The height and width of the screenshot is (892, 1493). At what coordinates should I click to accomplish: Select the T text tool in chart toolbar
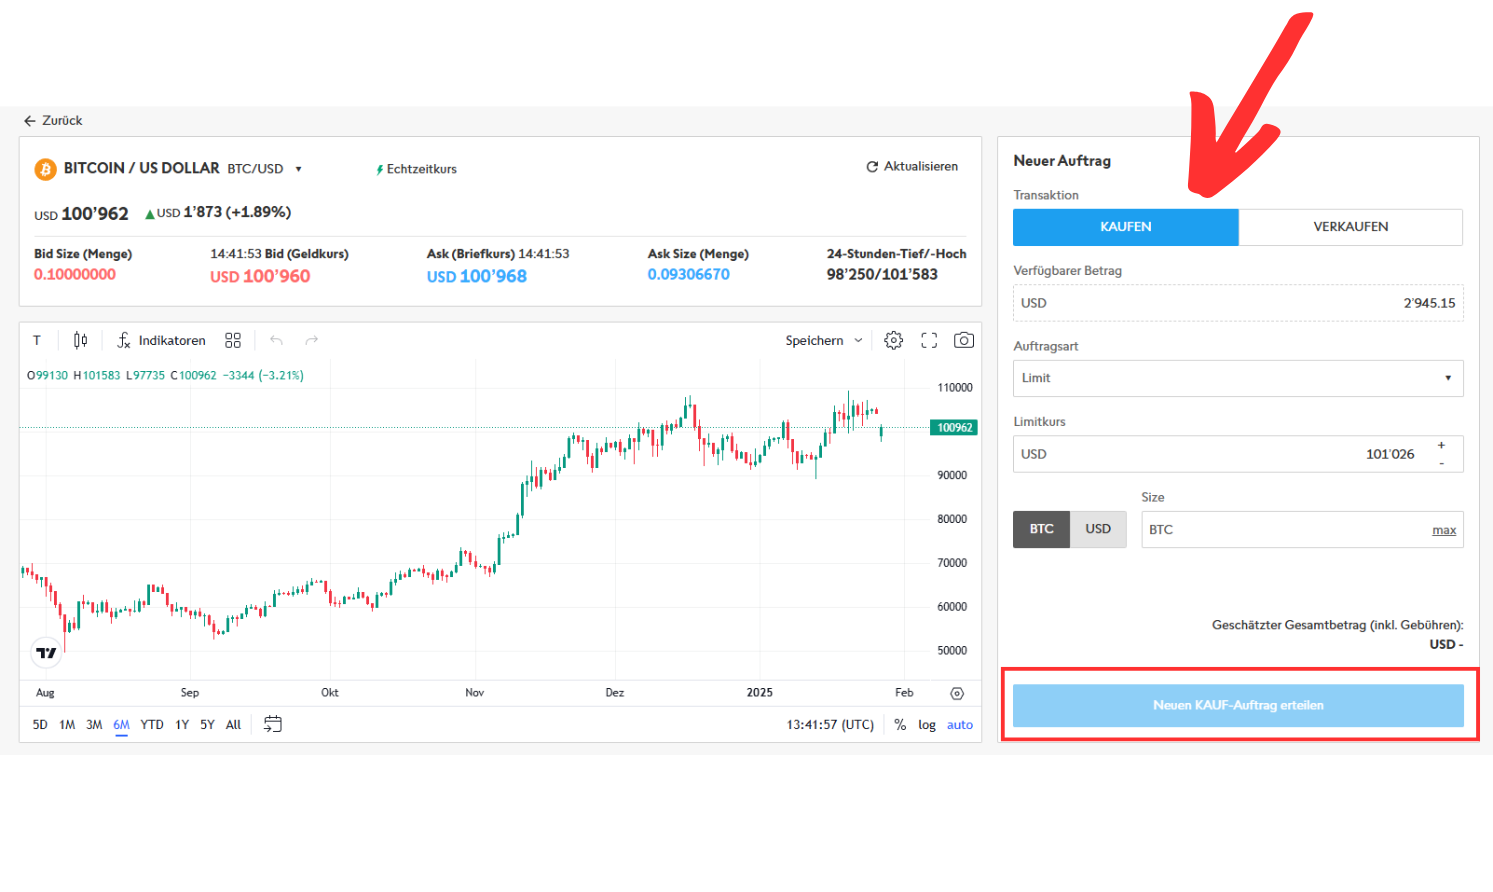pos(37,340)
